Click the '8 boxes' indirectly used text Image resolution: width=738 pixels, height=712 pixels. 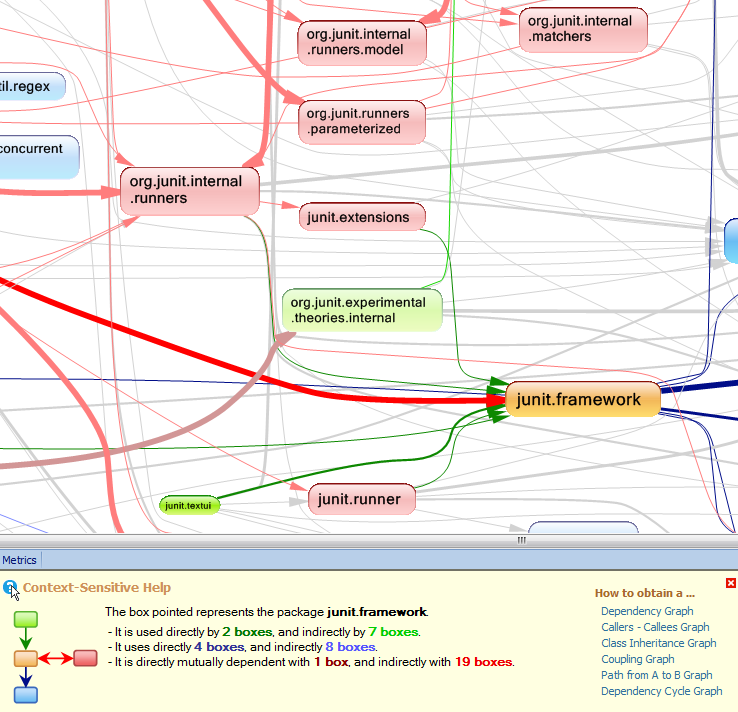[x=351, y=647]
